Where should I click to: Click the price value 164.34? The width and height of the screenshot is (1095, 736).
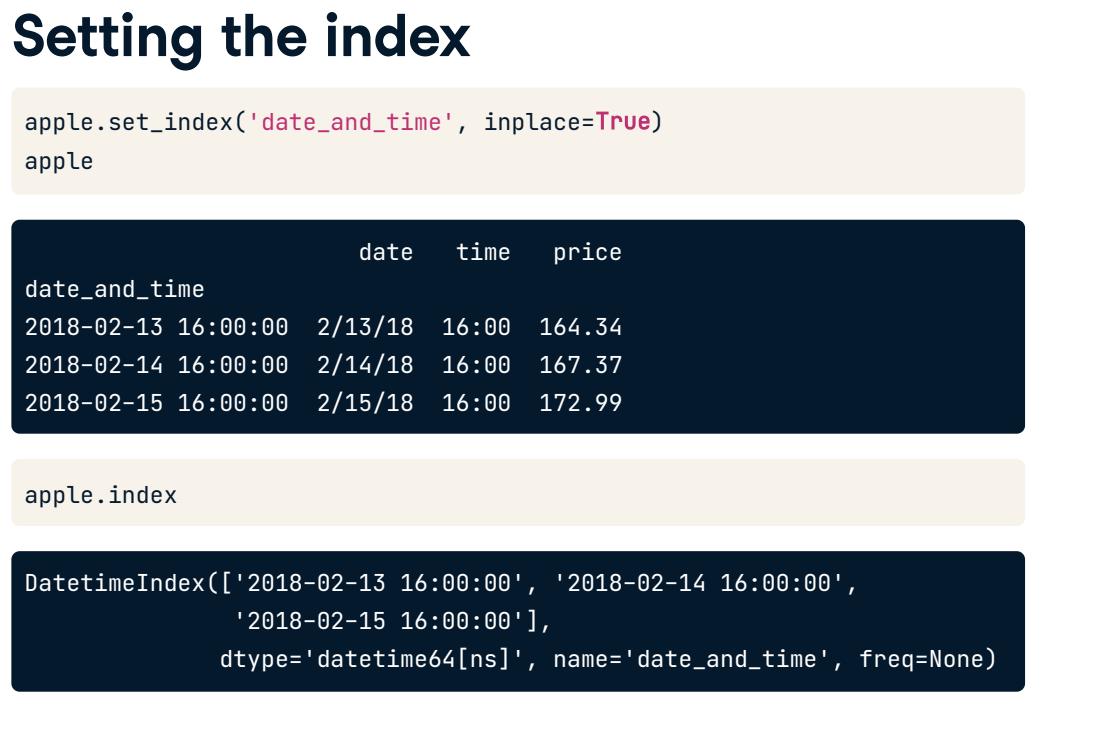point(580,327)
